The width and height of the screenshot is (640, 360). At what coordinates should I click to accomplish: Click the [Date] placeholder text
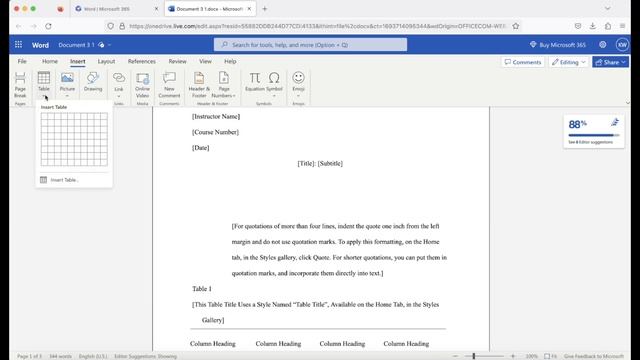[x=200, y=148]
